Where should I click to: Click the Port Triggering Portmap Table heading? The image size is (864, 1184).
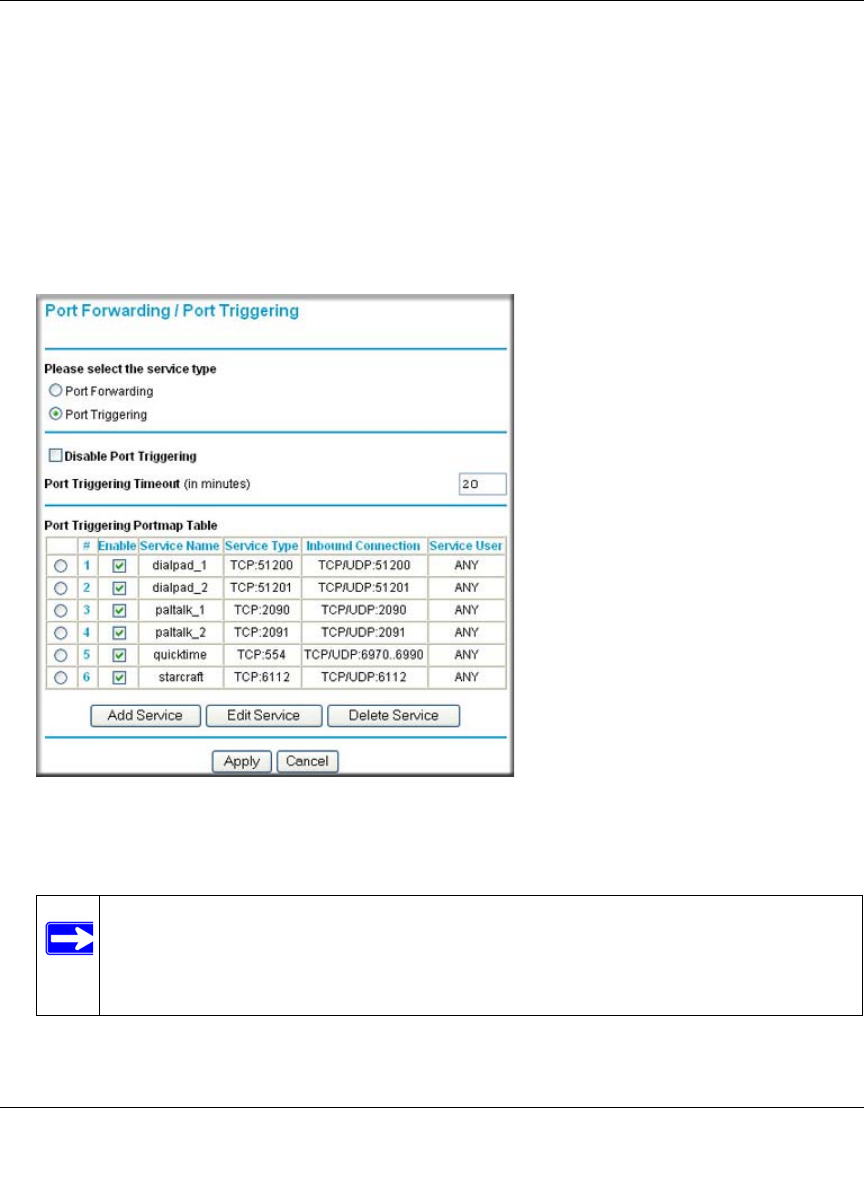tap(131, 525)
